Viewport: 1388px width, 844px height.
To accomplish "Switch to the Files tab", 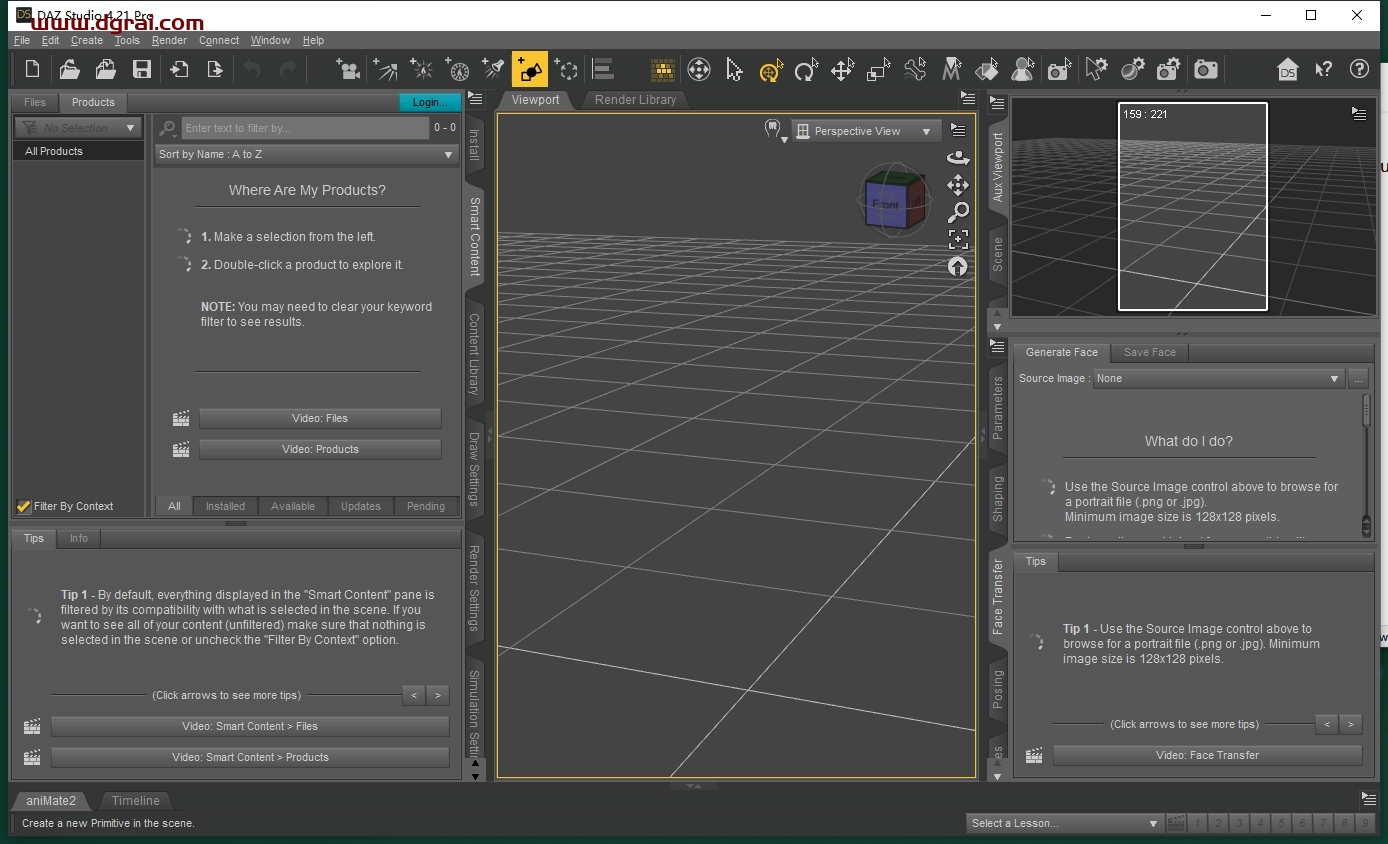I will click(x=35, y=102).
